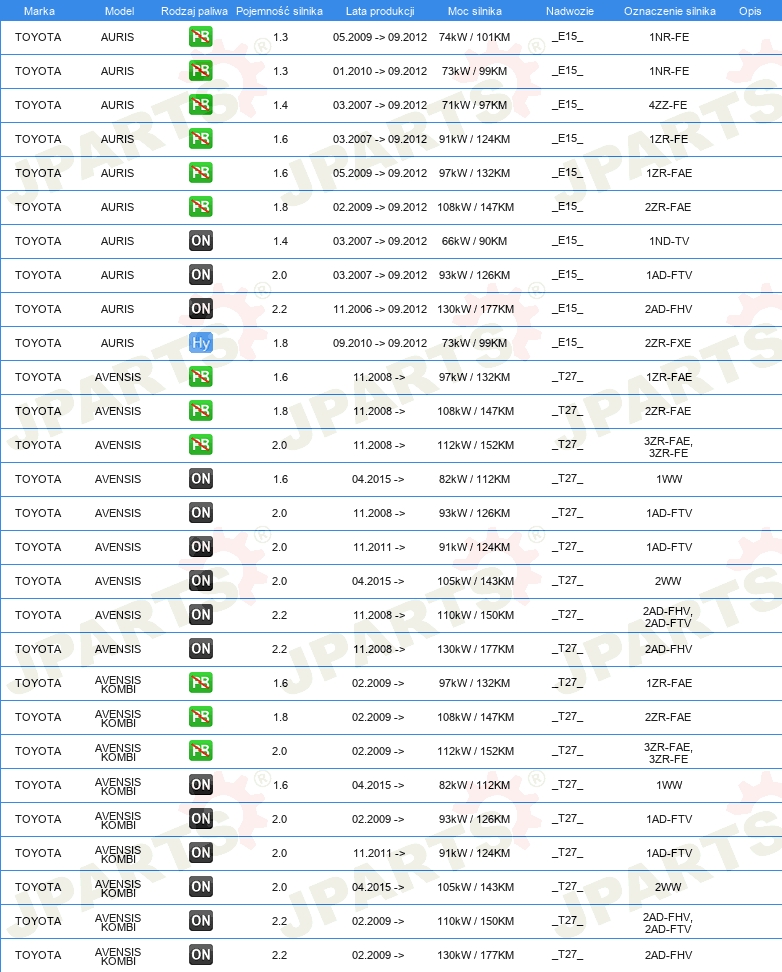The width and height of the screenshot is (782, 972).
Task: Click diesel ON icon in Auris 2AD-FHV row
Action: point(200,309)
